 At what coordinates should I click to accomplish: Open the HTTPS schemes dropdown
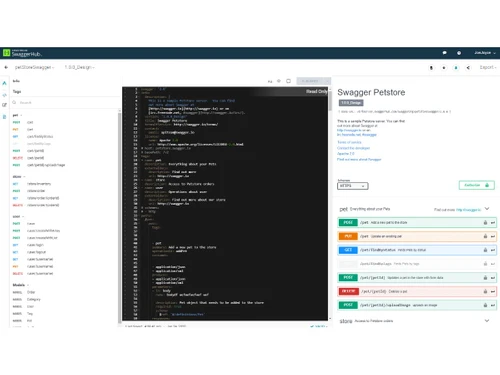pyautogui.click(x=353, y=186)
